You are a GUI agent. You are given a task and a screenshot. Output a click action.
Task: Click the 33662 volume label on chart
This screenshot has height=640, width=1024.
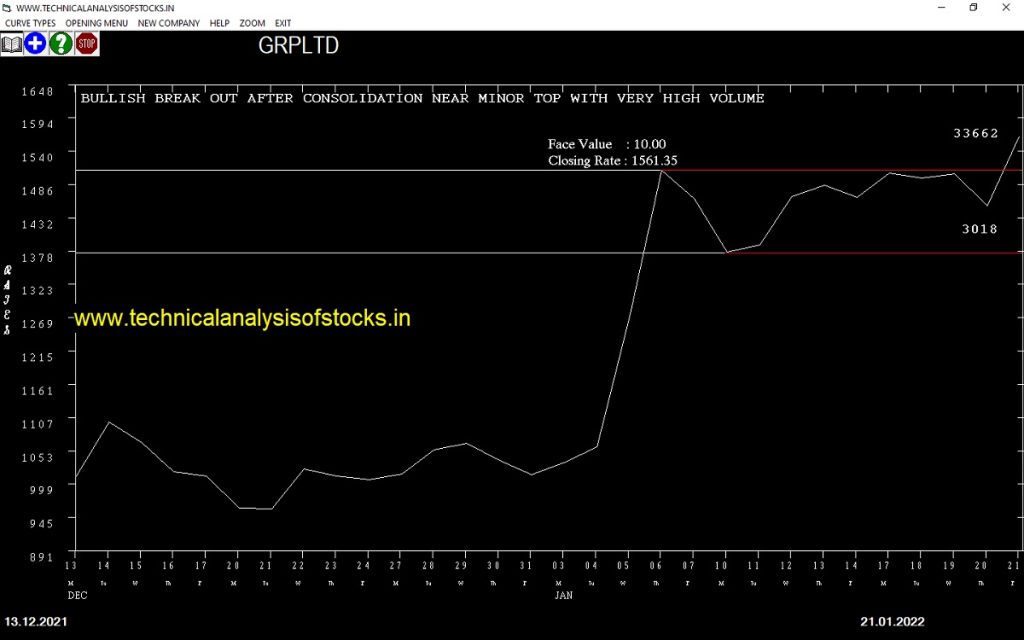[x=975, y=133]
